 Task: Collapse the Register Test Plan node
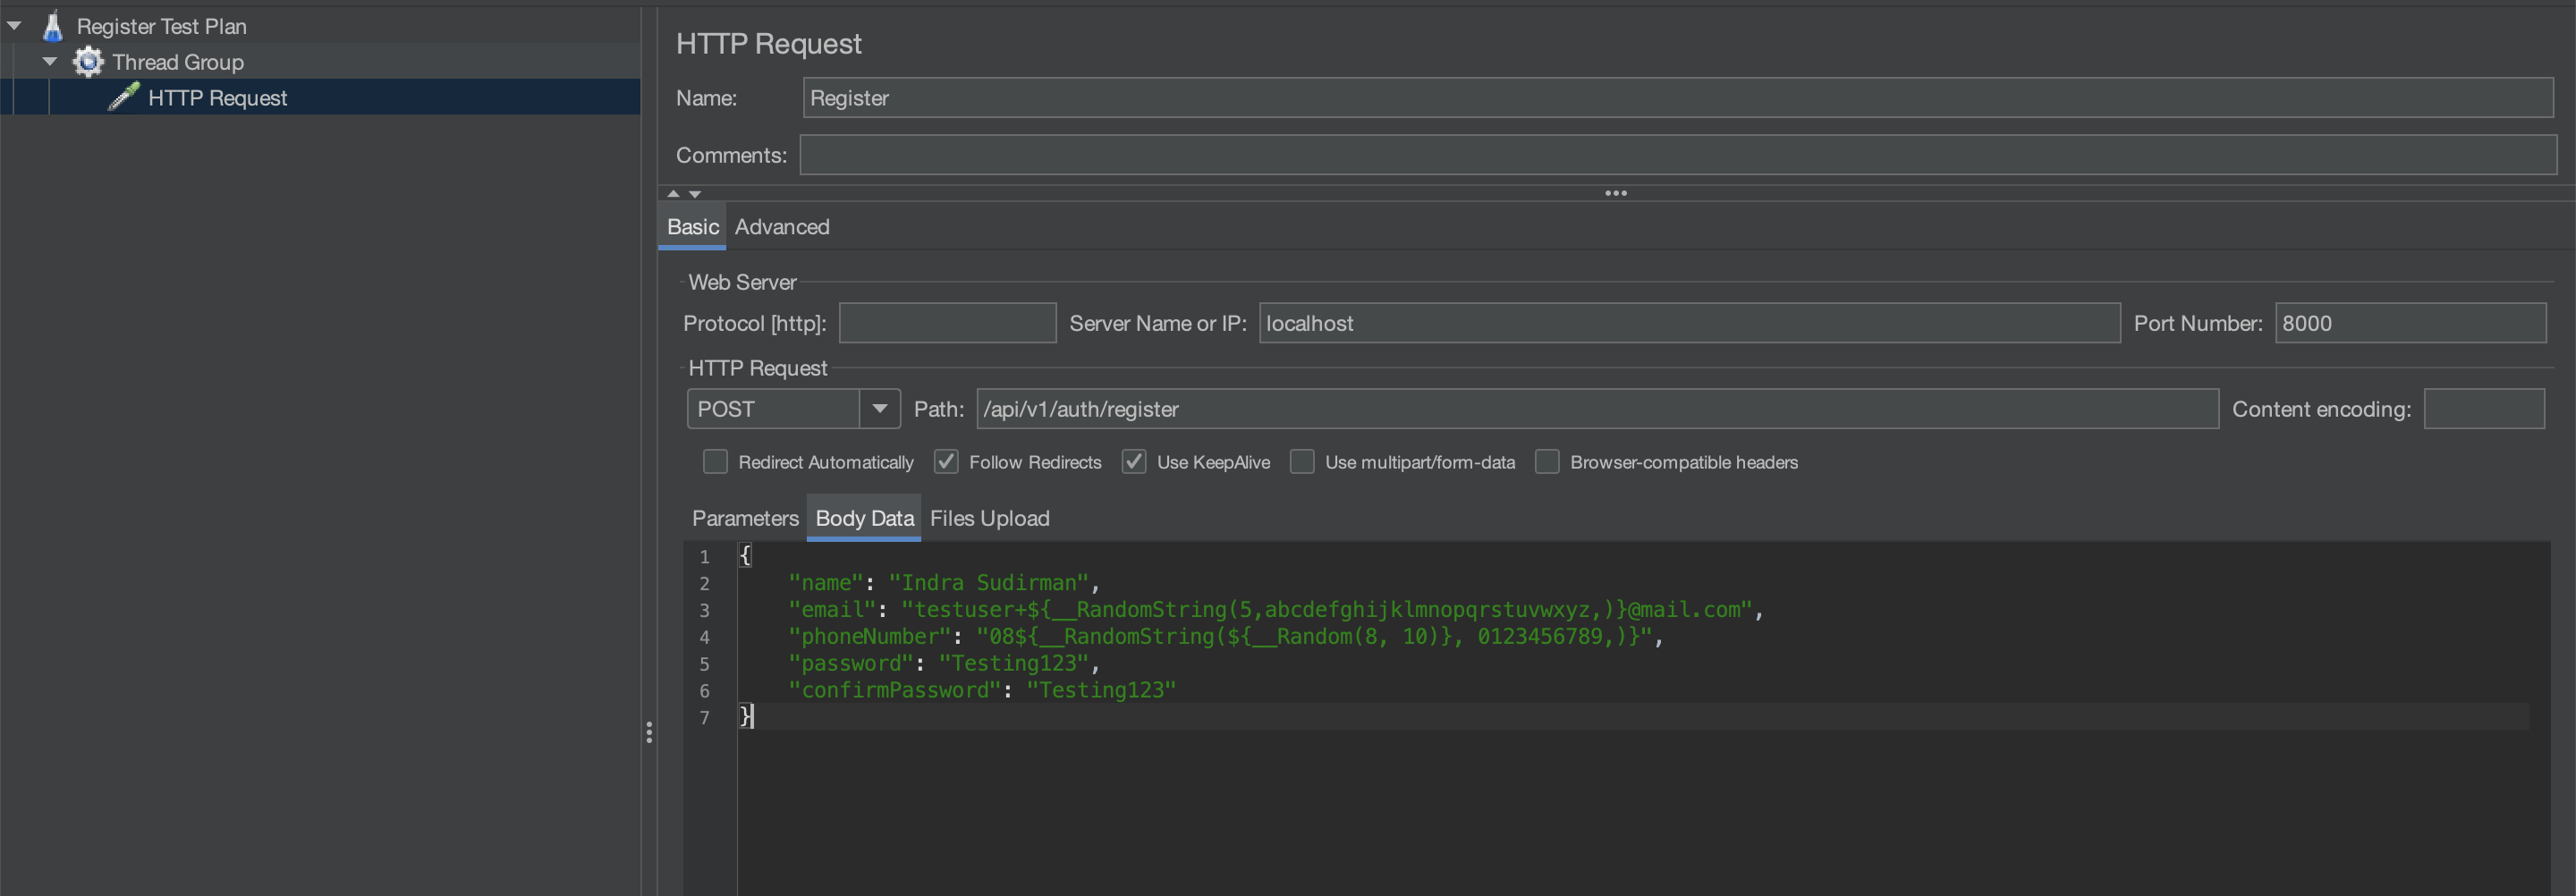[x=14, y=25]
